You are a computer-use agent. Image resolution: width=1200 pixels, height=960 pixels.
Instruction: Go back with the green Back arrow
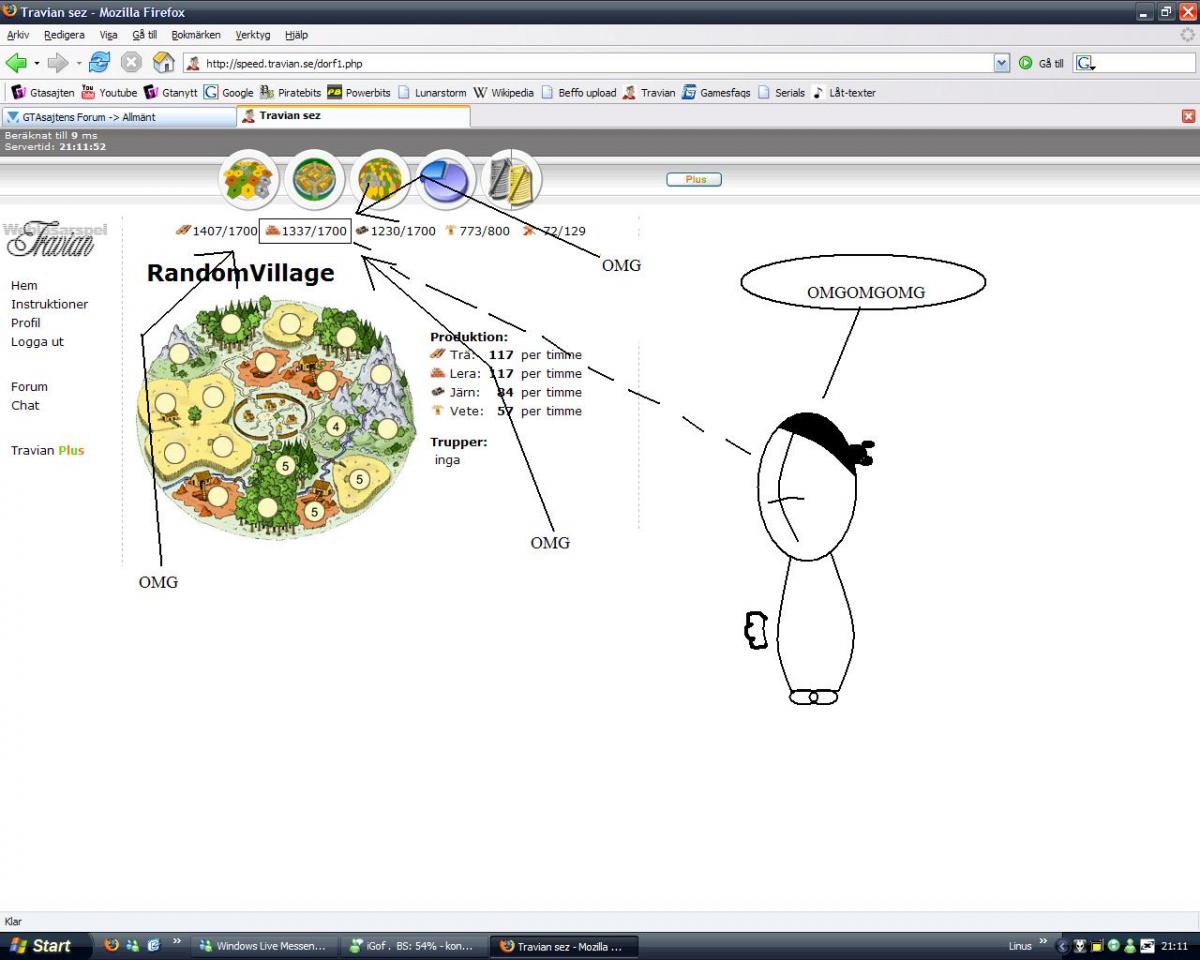(x=17, y=63)
